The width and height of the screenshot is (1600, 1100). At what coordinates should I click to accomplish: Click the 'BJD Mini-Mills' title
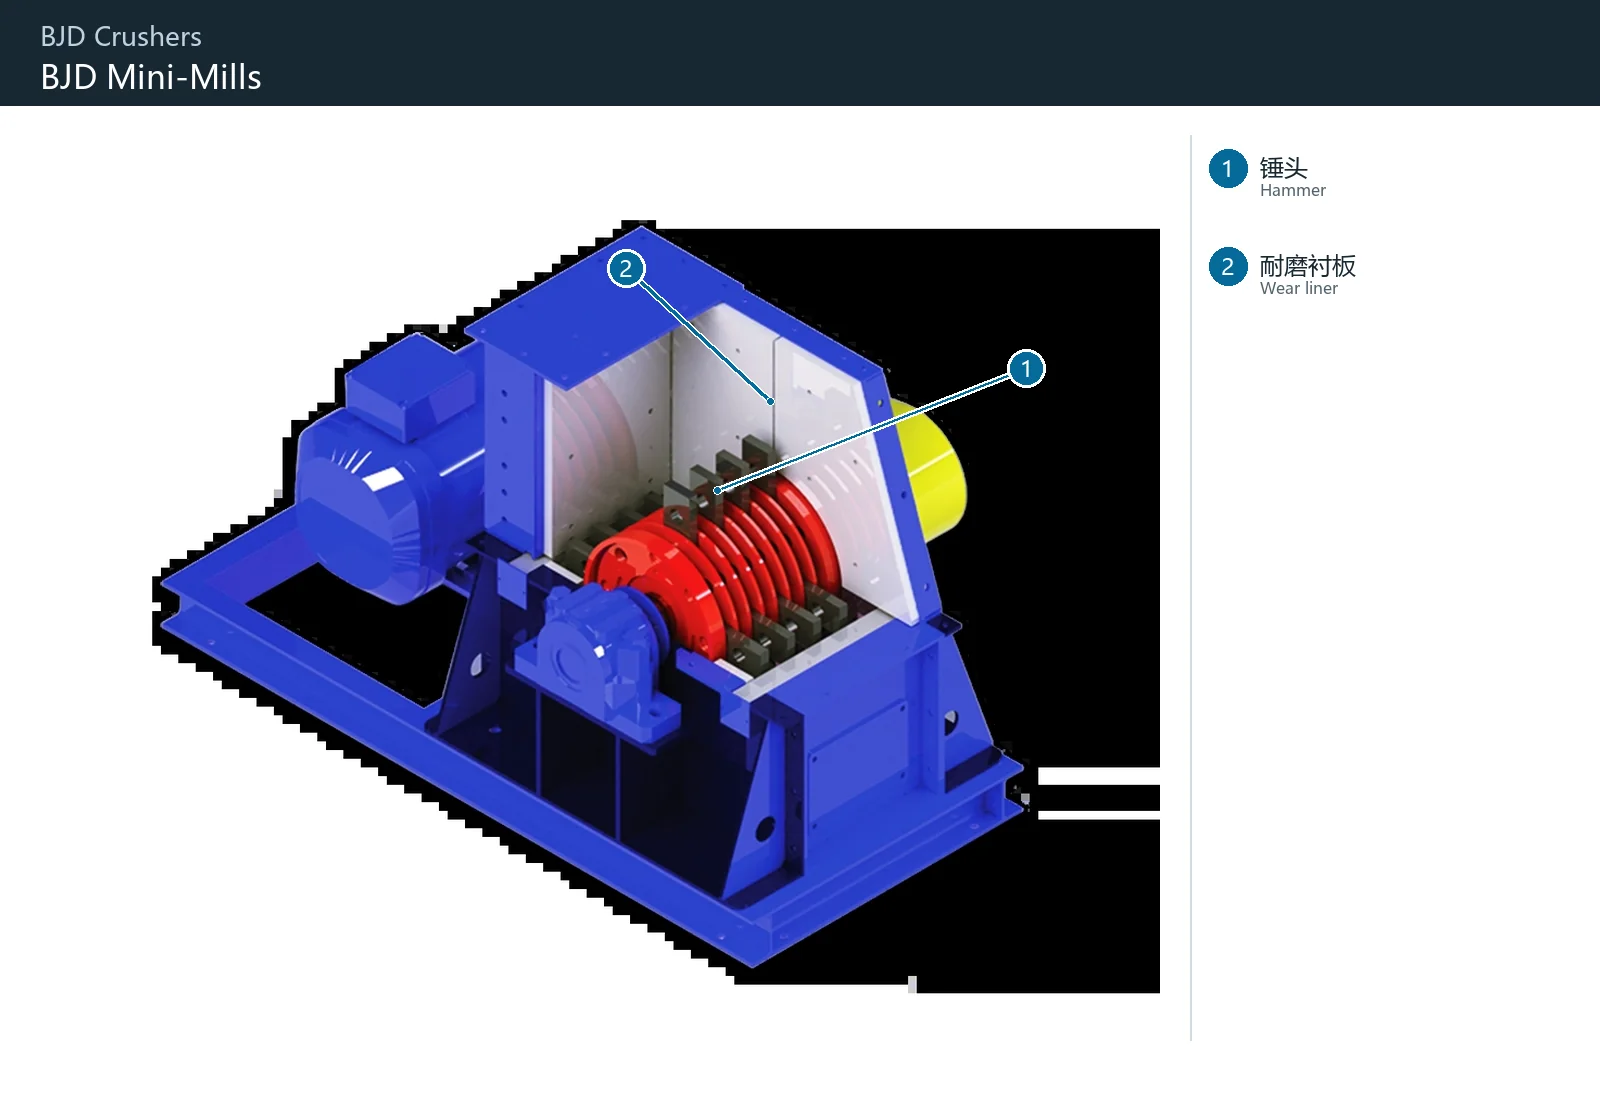click(151, 77)
